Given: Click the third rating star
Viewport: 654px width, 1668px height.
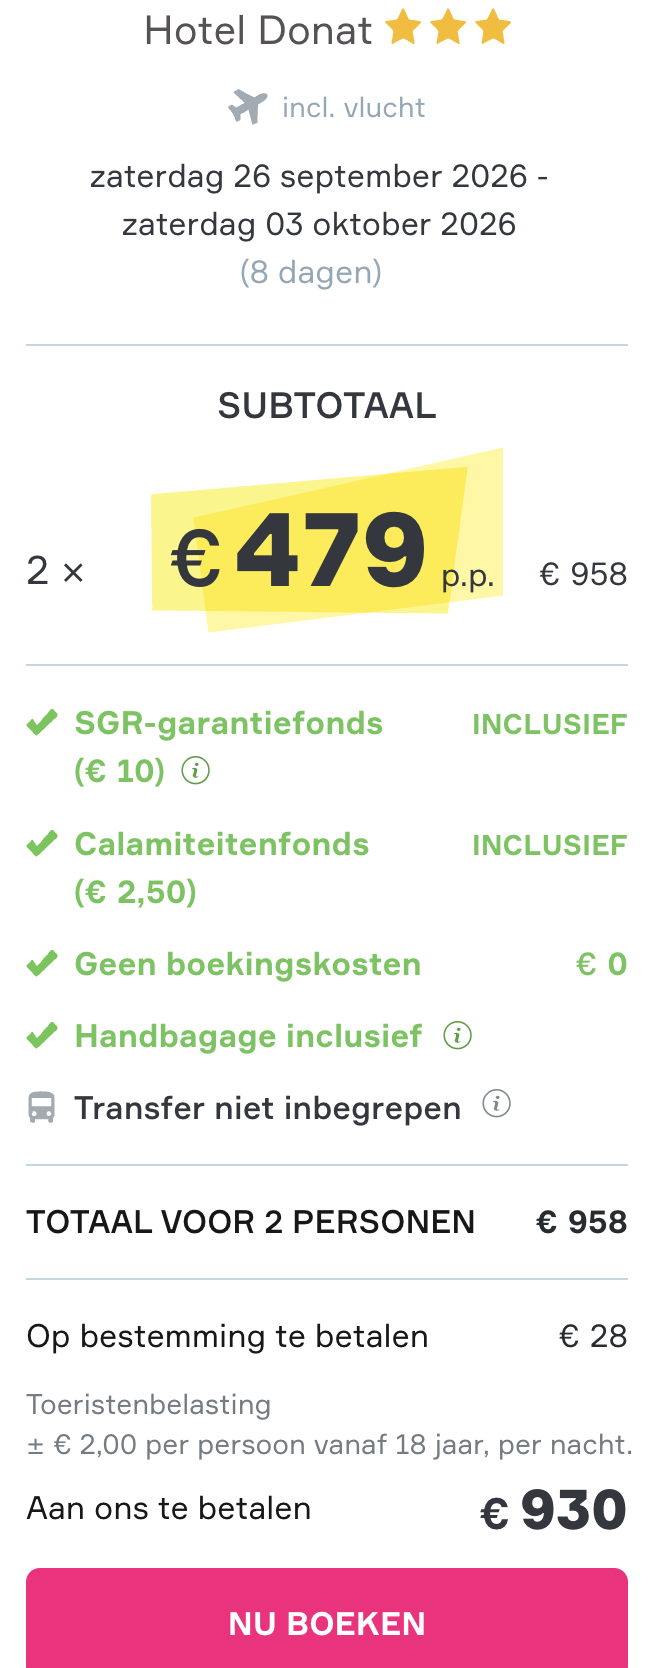Looking at the screenshot, I should coord(493,29).
